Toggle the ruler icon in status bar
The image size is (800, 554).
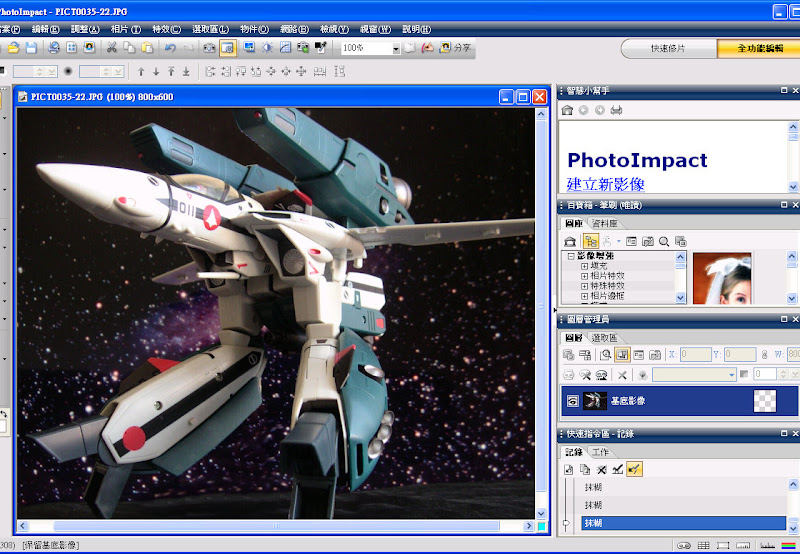point(743,545)
